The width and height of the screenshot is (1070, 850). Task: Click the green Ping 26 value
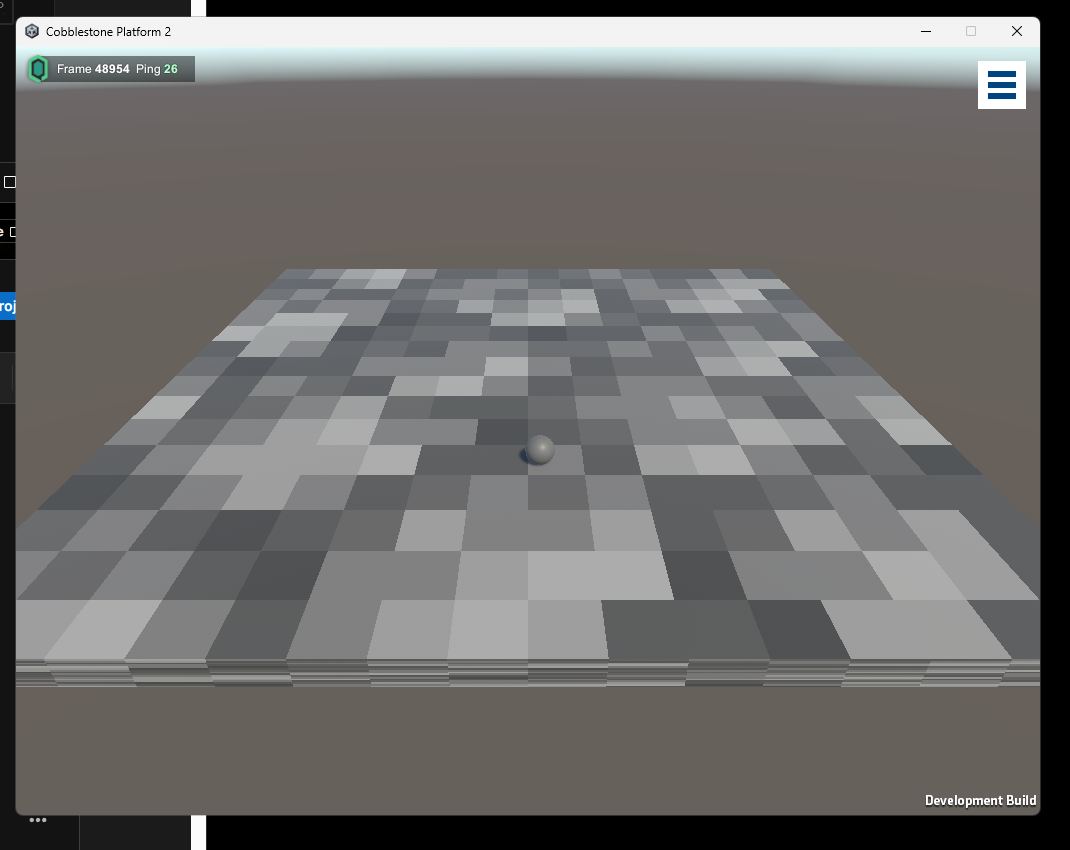(171, 69)
